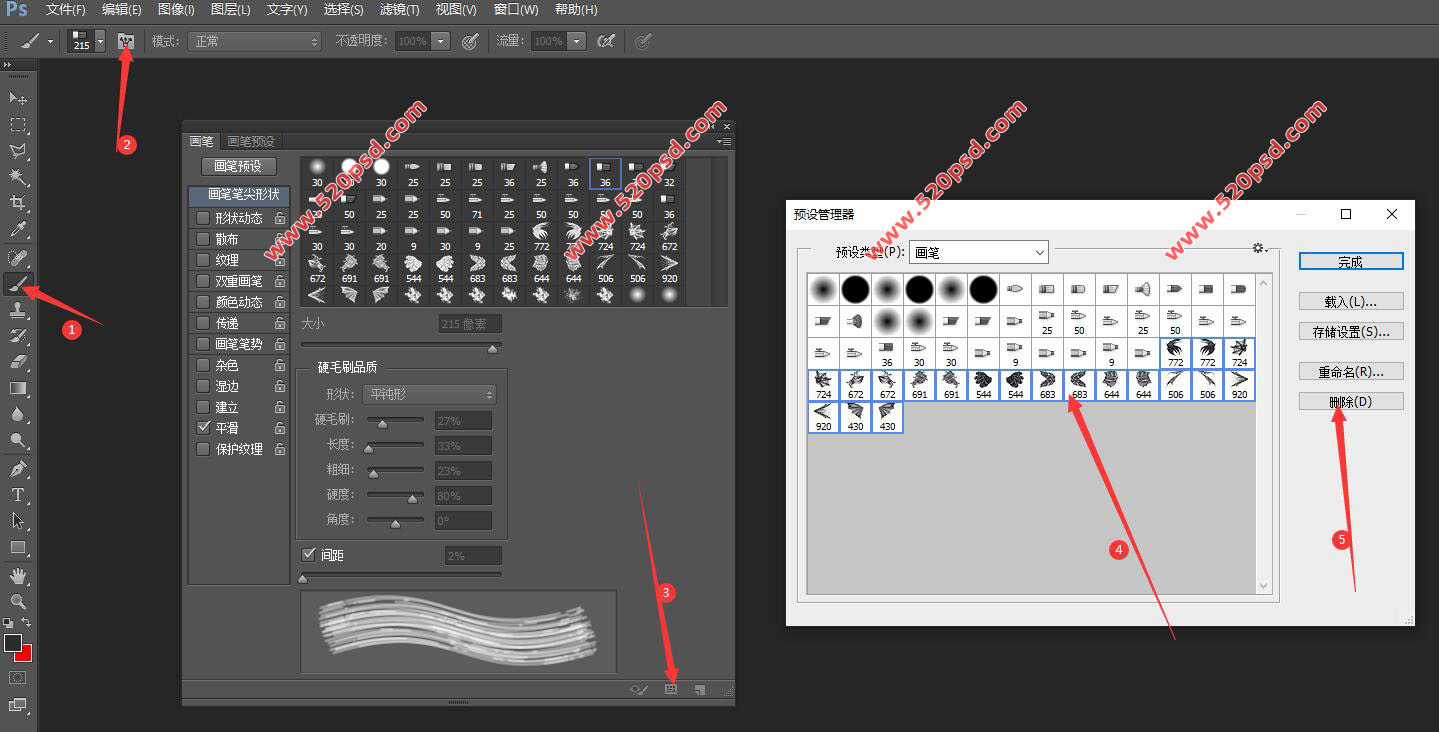1439x732 pixels.
Task: Select the Rectangular Marquee tool
Action: (18, 124)
